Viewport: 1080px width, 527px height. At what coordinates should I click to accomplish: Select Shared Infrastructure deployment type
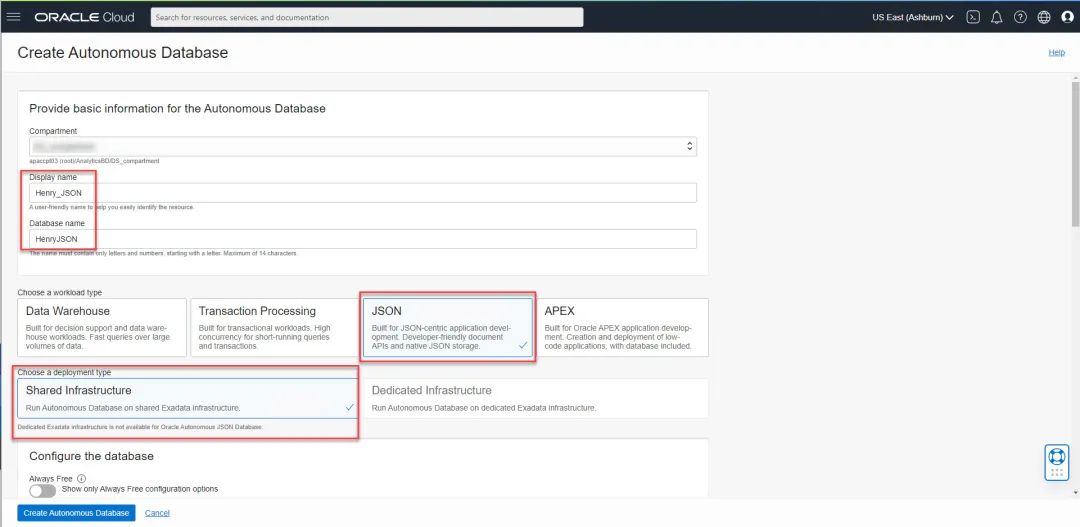[188, 398]
